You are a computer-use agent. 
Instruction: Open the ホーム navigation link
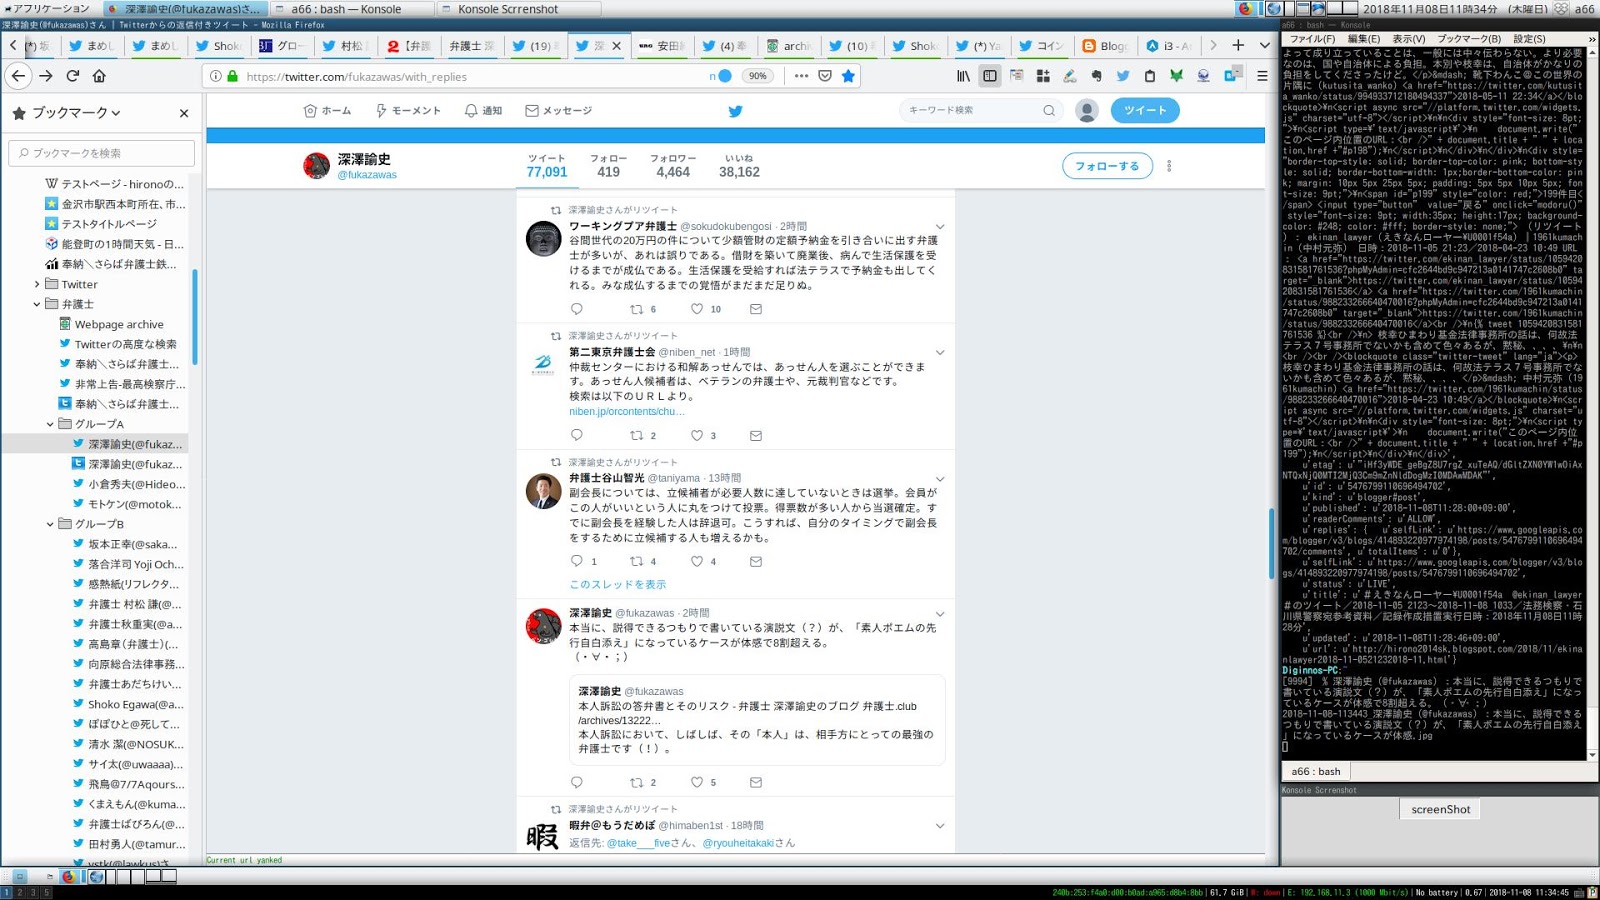pyautogui.click(x=327, y=111)
